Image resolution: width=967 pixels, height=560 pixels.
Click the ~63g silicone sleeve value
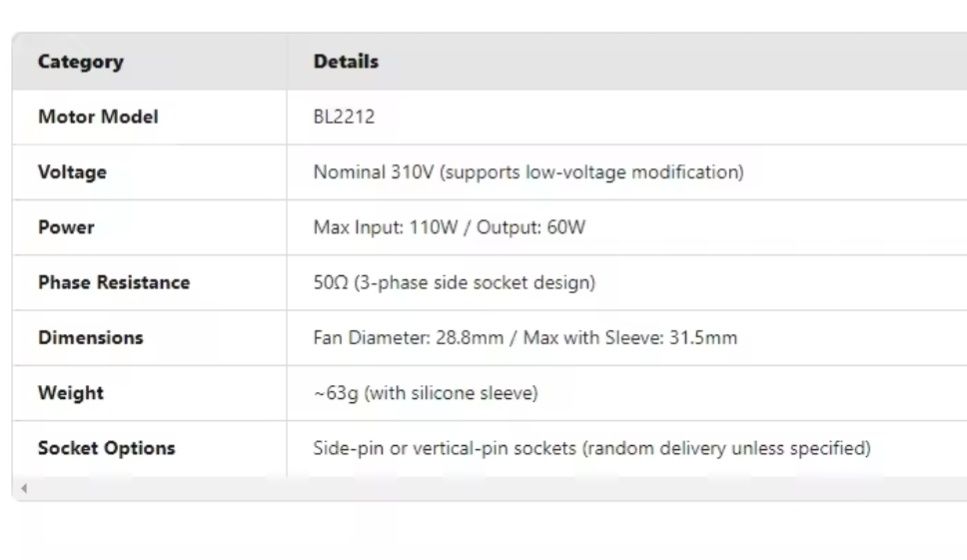pos(425,393)
